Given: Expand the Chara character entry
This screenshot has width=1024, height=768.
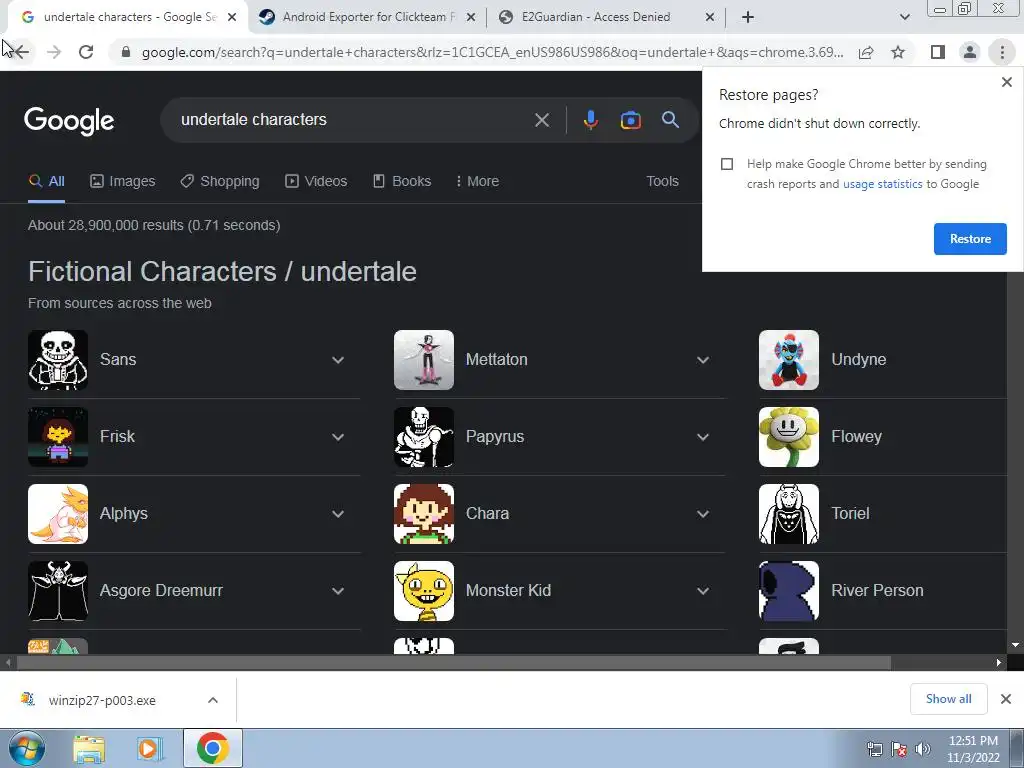Looking at the screenshot, I should pos(703,514).
